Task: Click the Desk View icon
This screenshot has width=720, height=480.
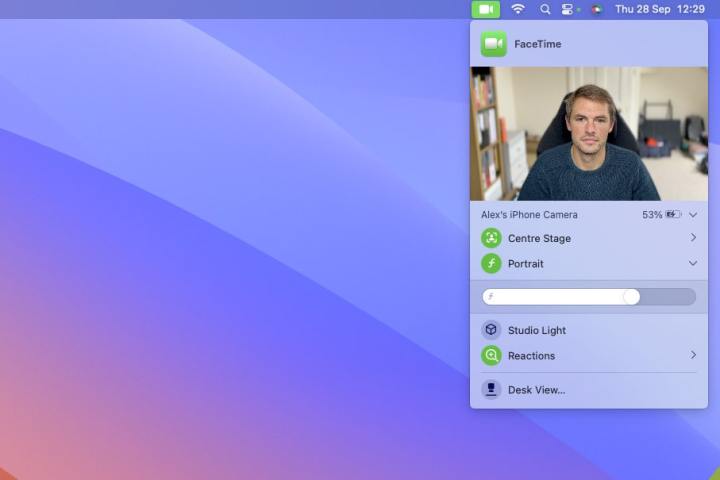Action: point(491,390)
